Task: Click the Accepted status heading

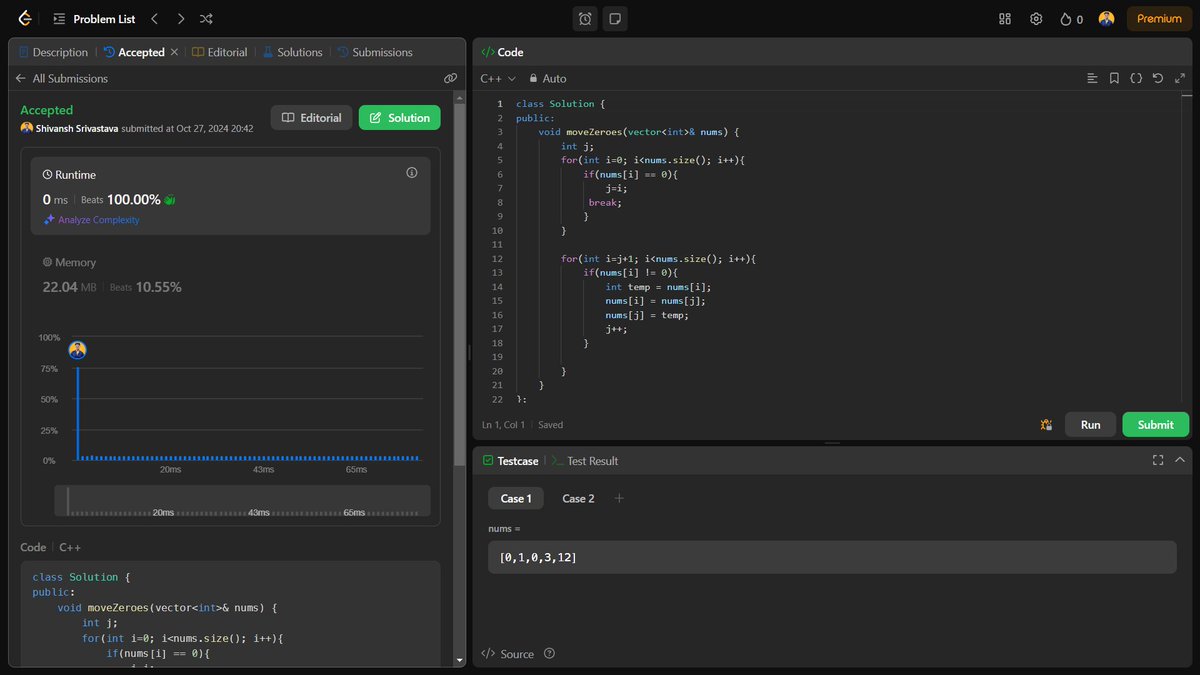Action: pos(47,110)
